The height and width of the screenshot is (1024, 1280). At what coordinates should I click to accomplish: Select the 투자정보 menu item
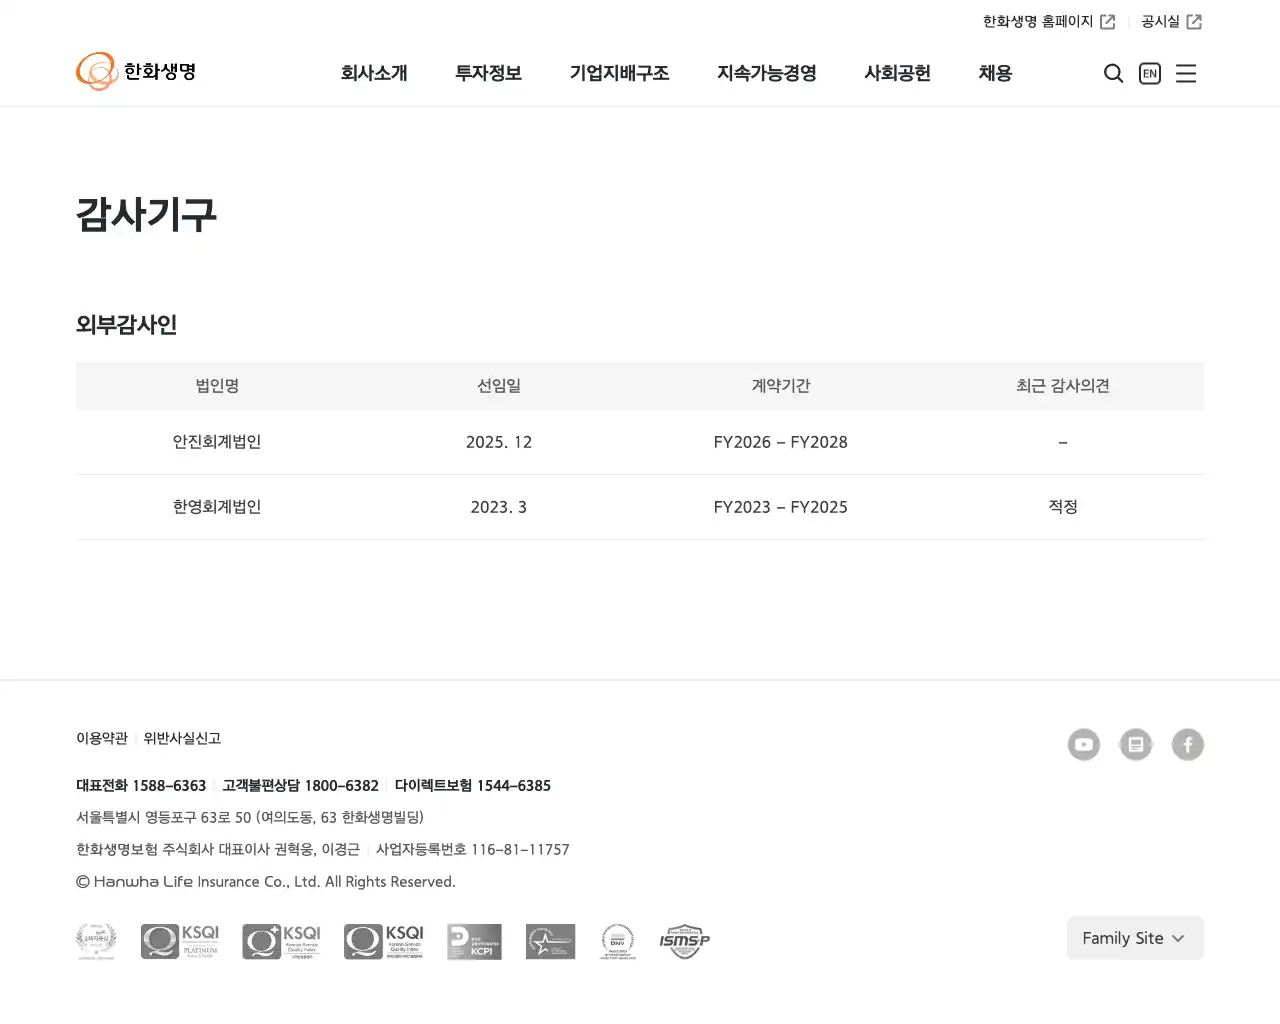coord(488,73)
